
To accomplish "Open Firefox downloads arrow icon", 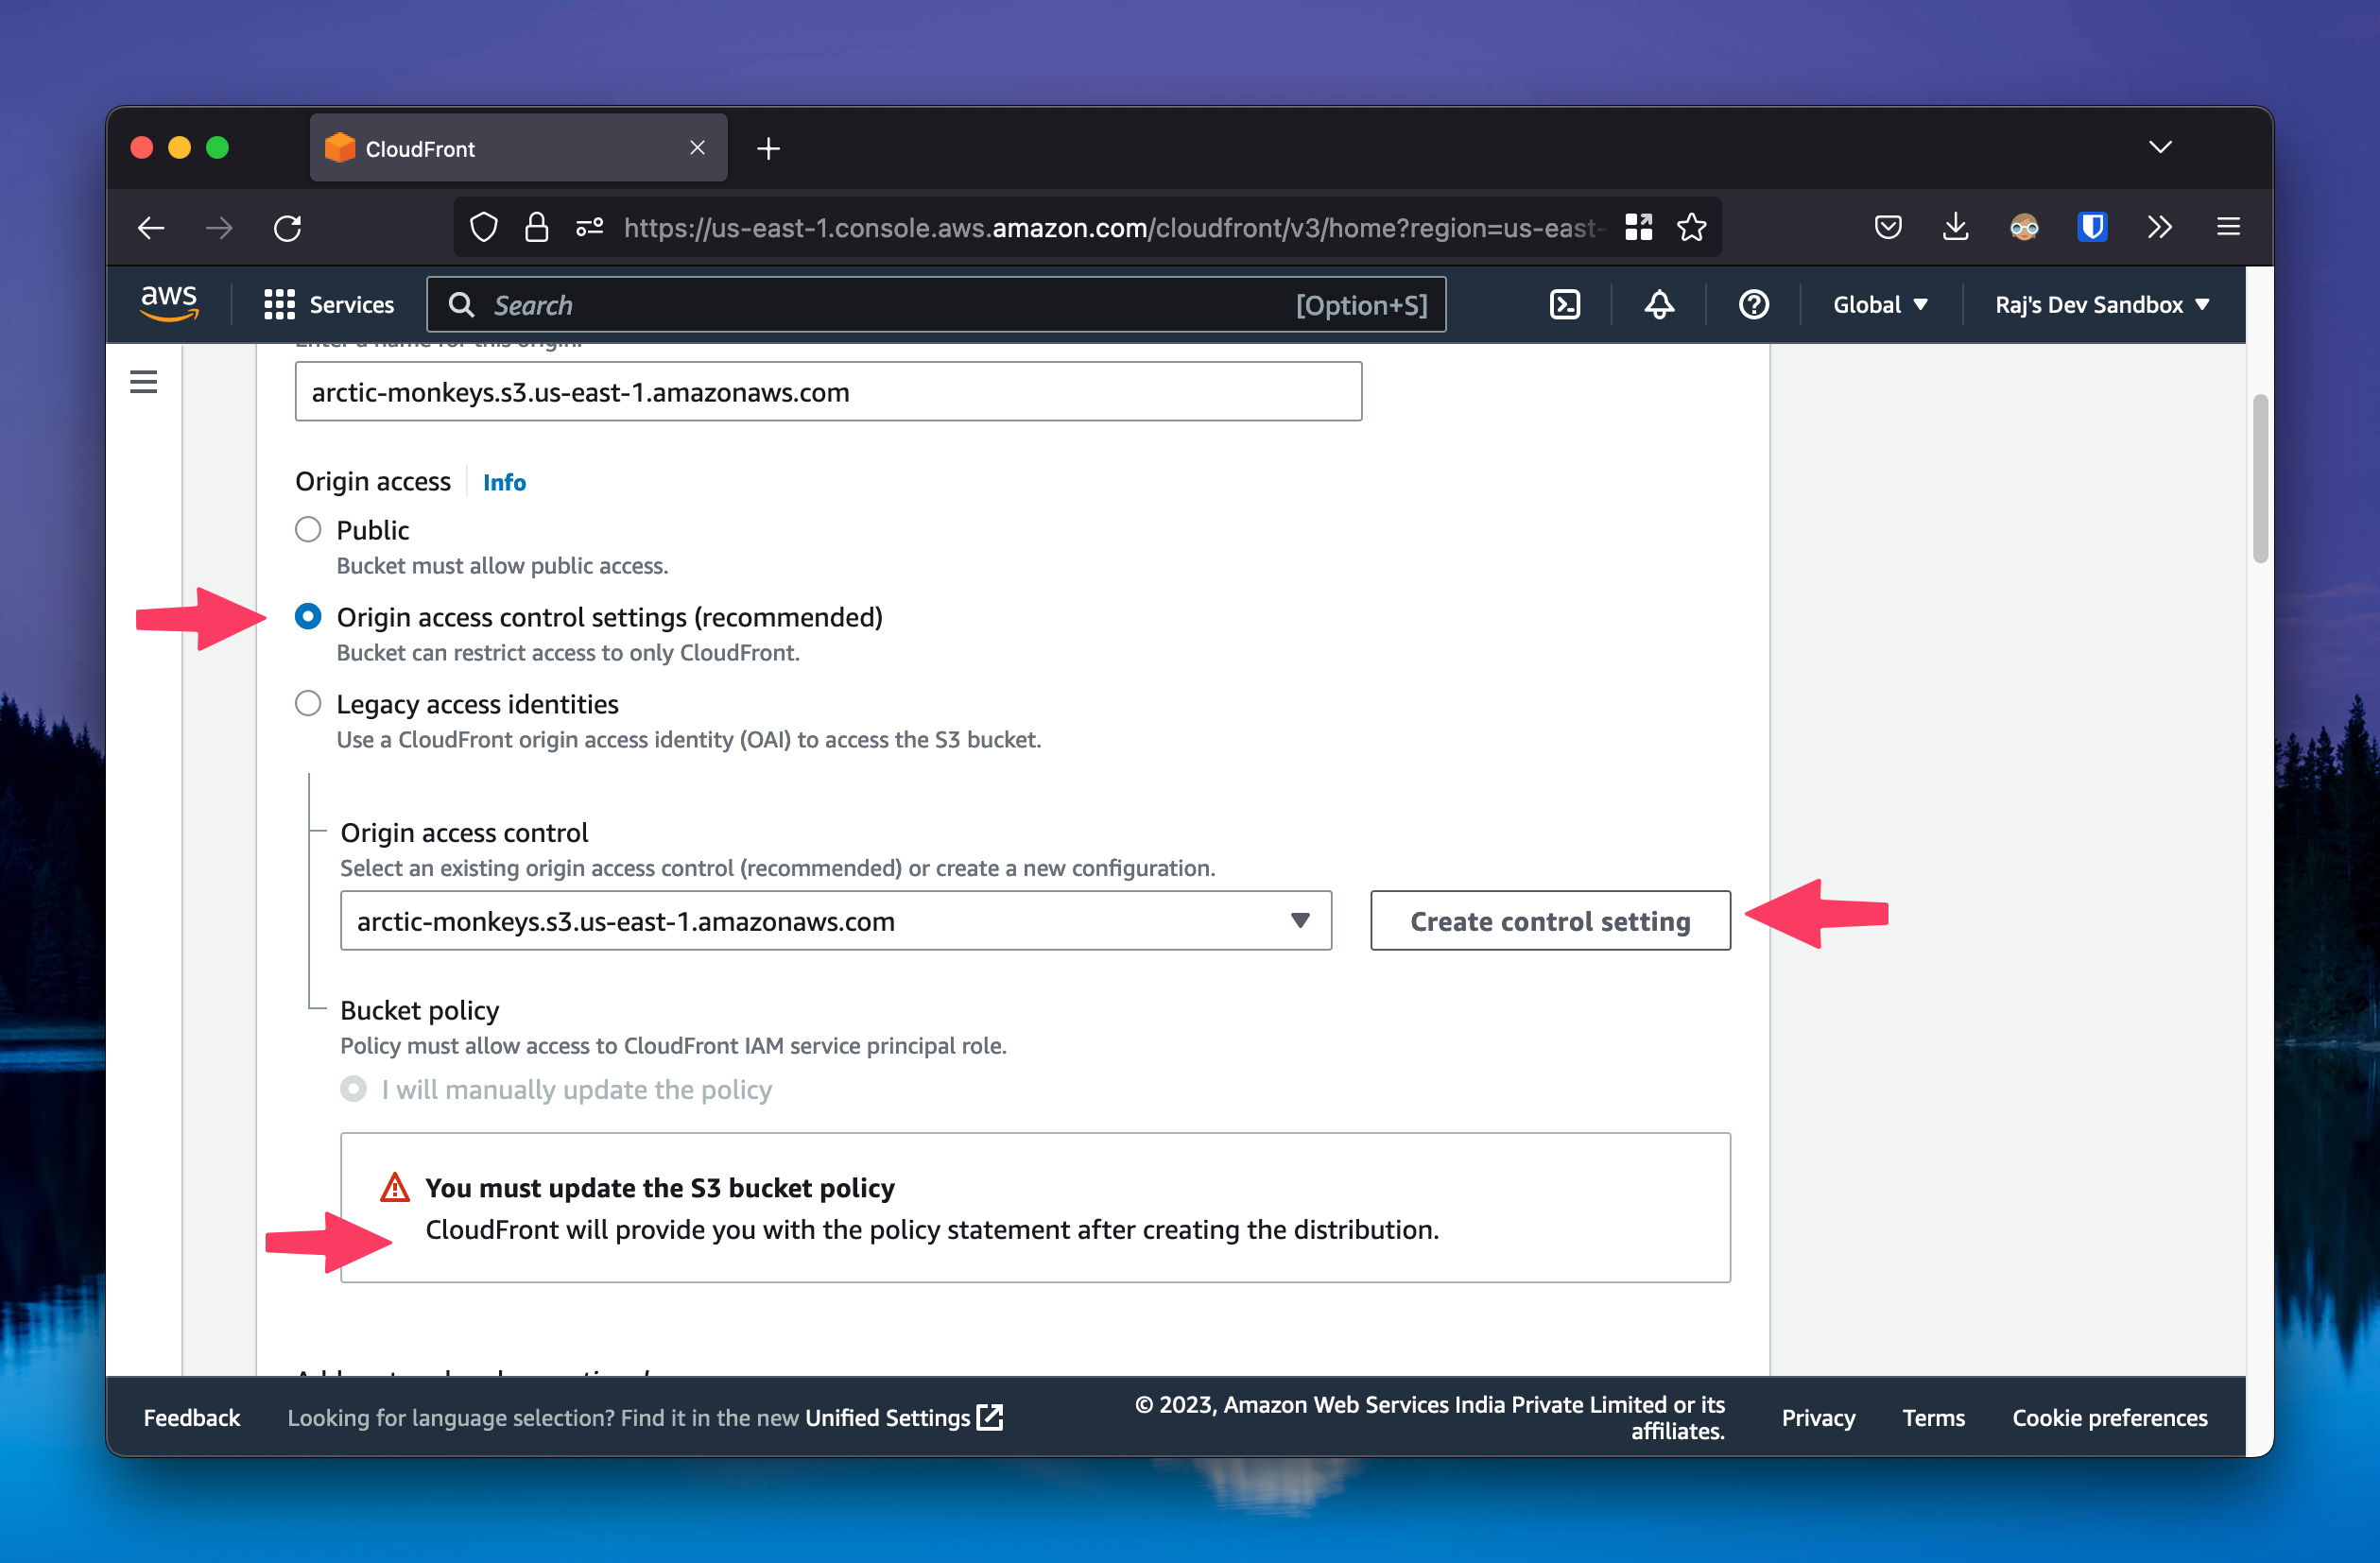I will [1955, 228].
